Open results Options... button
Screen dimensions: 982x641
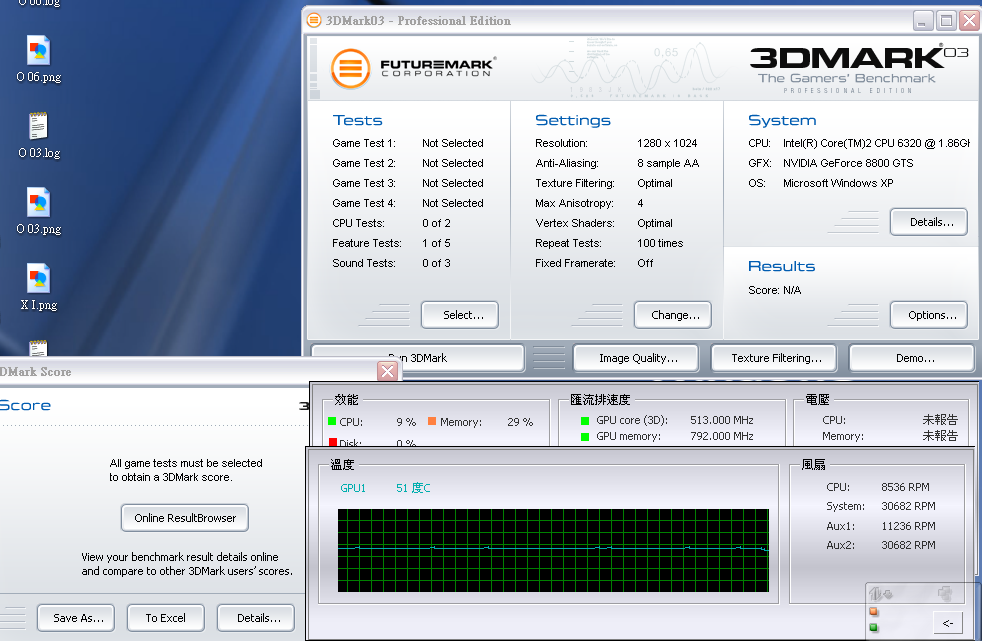click(x=929, y=315)
